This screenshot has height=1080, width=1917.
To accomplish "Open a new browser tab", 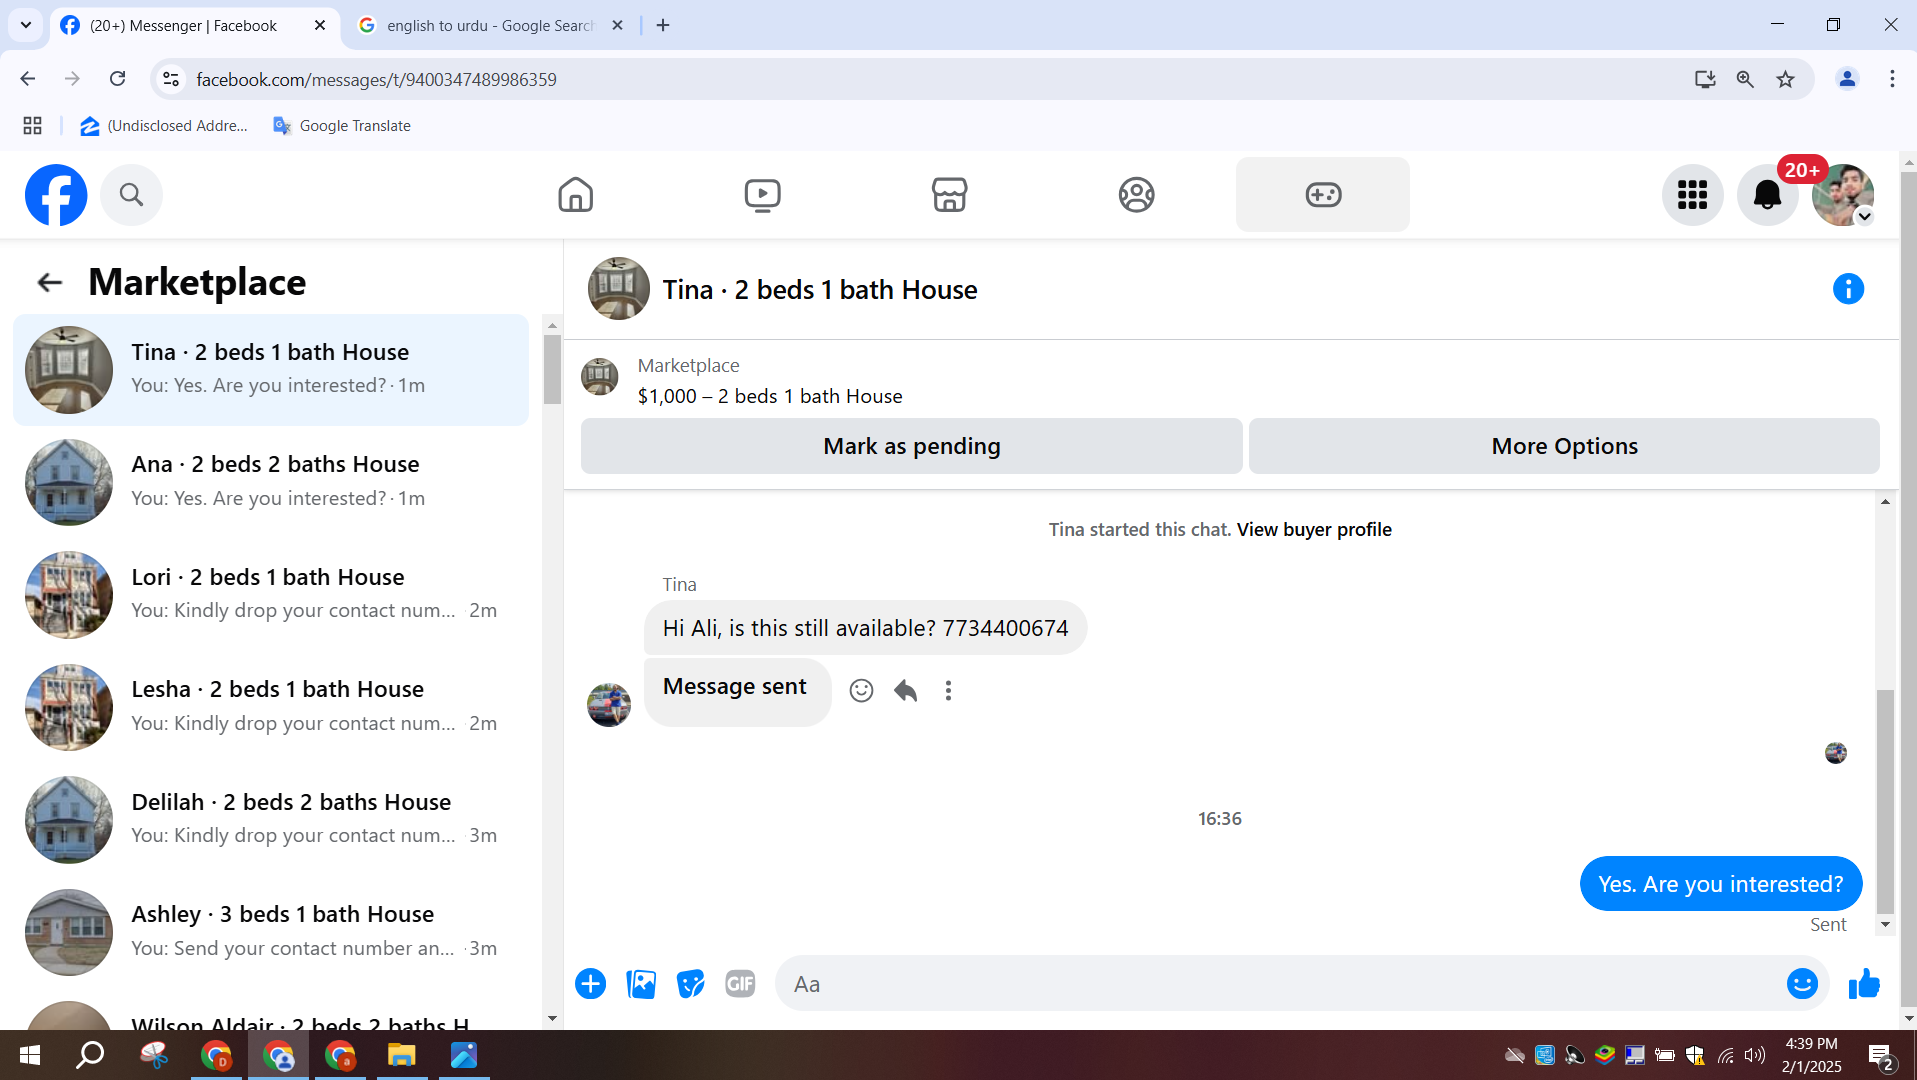I will tap(663, 26).
